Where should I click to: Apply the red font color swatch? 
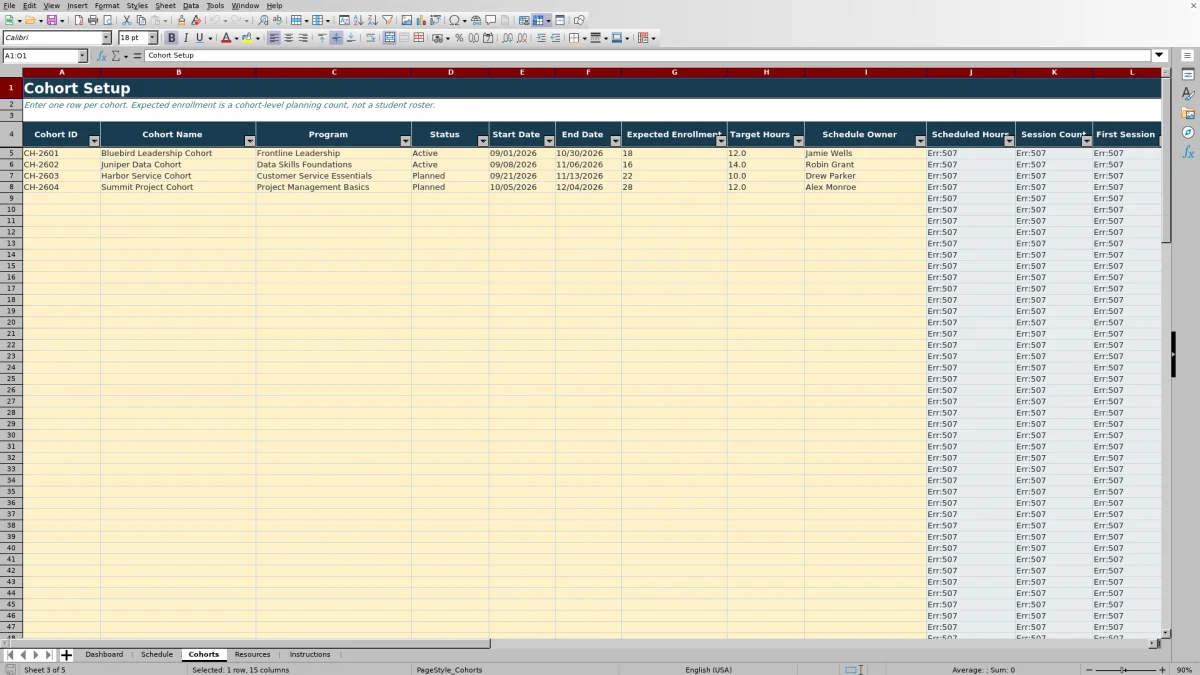pyautogui.click(x=226, y=38)
